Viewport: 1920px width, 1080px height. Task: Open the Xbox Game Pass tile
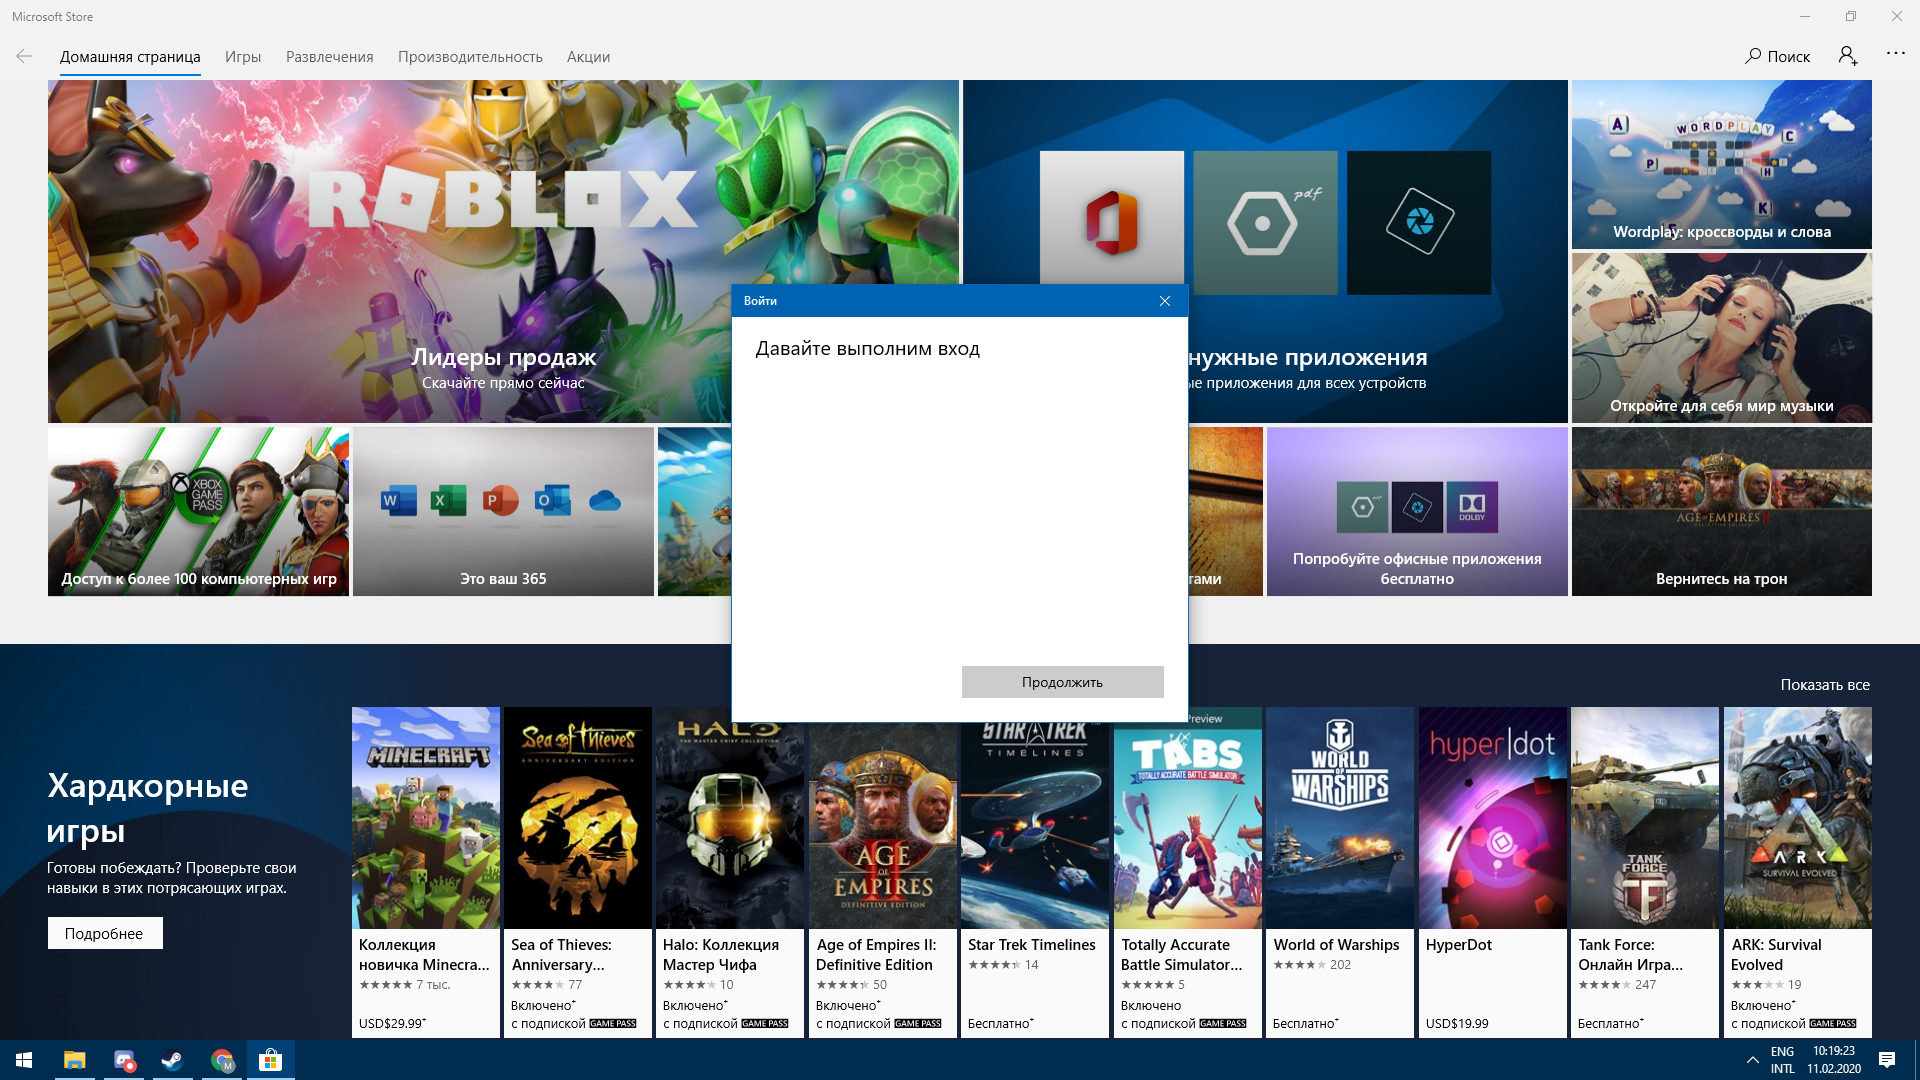[x=198, y=512]
